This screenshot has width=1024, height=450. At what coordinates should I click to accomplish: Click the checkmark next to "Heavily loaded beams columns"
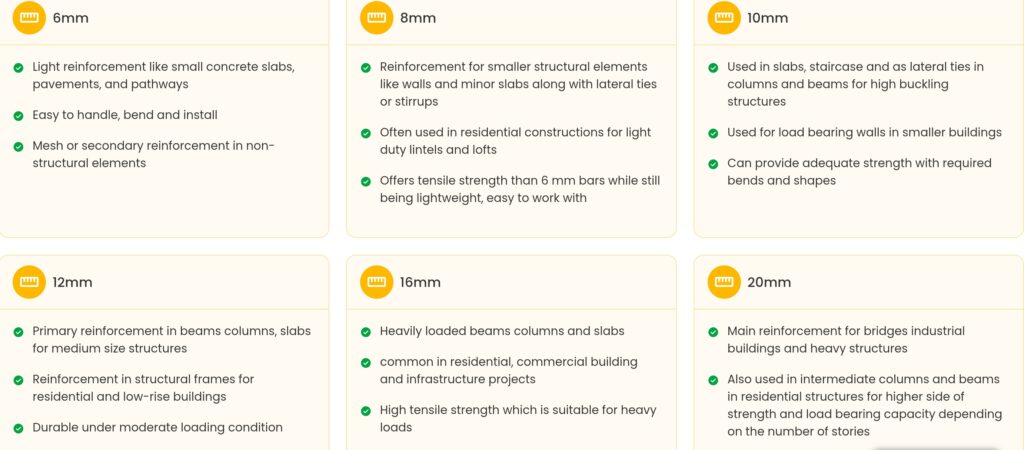coord(366,332)
